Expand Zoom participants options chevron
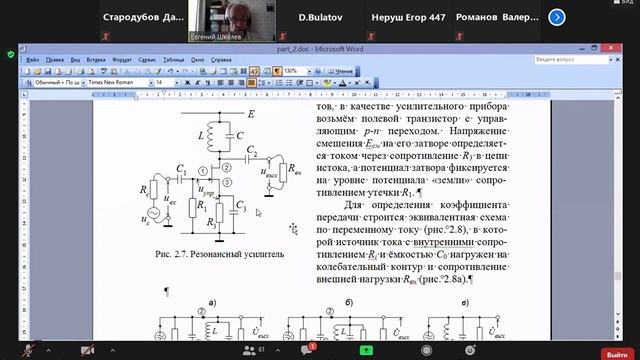640x360 pixels. (x=278, y=350)
